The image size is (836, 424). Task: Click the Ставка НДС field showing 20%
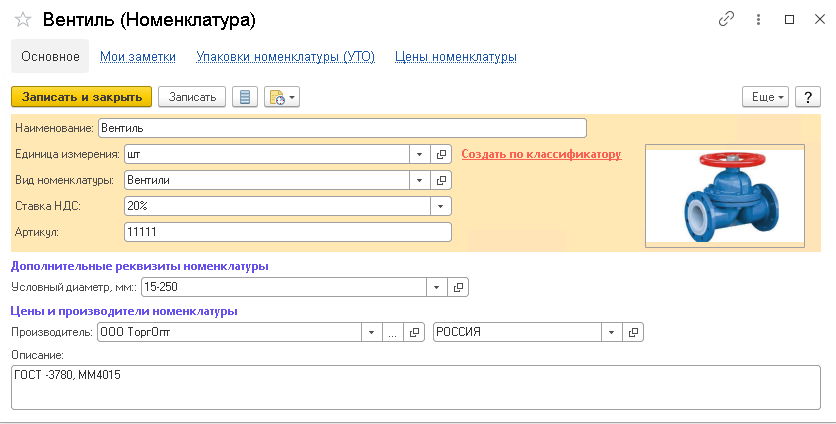pos(277,206)
